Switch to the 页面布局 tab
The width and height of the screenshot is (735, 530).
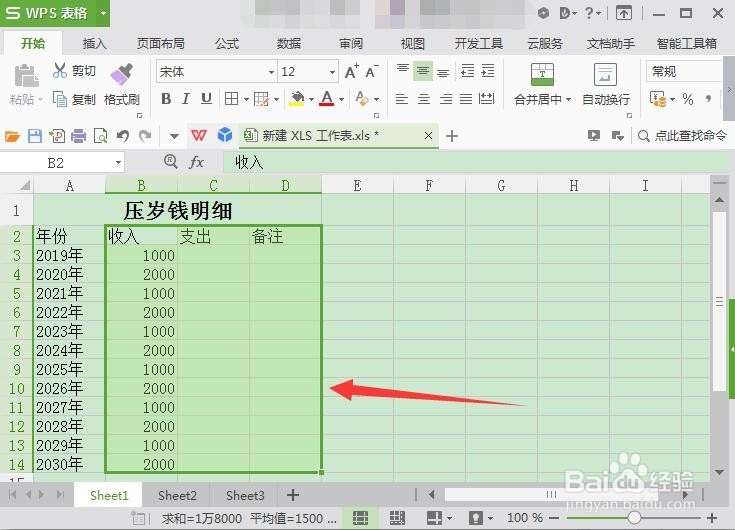coord(161,44)
